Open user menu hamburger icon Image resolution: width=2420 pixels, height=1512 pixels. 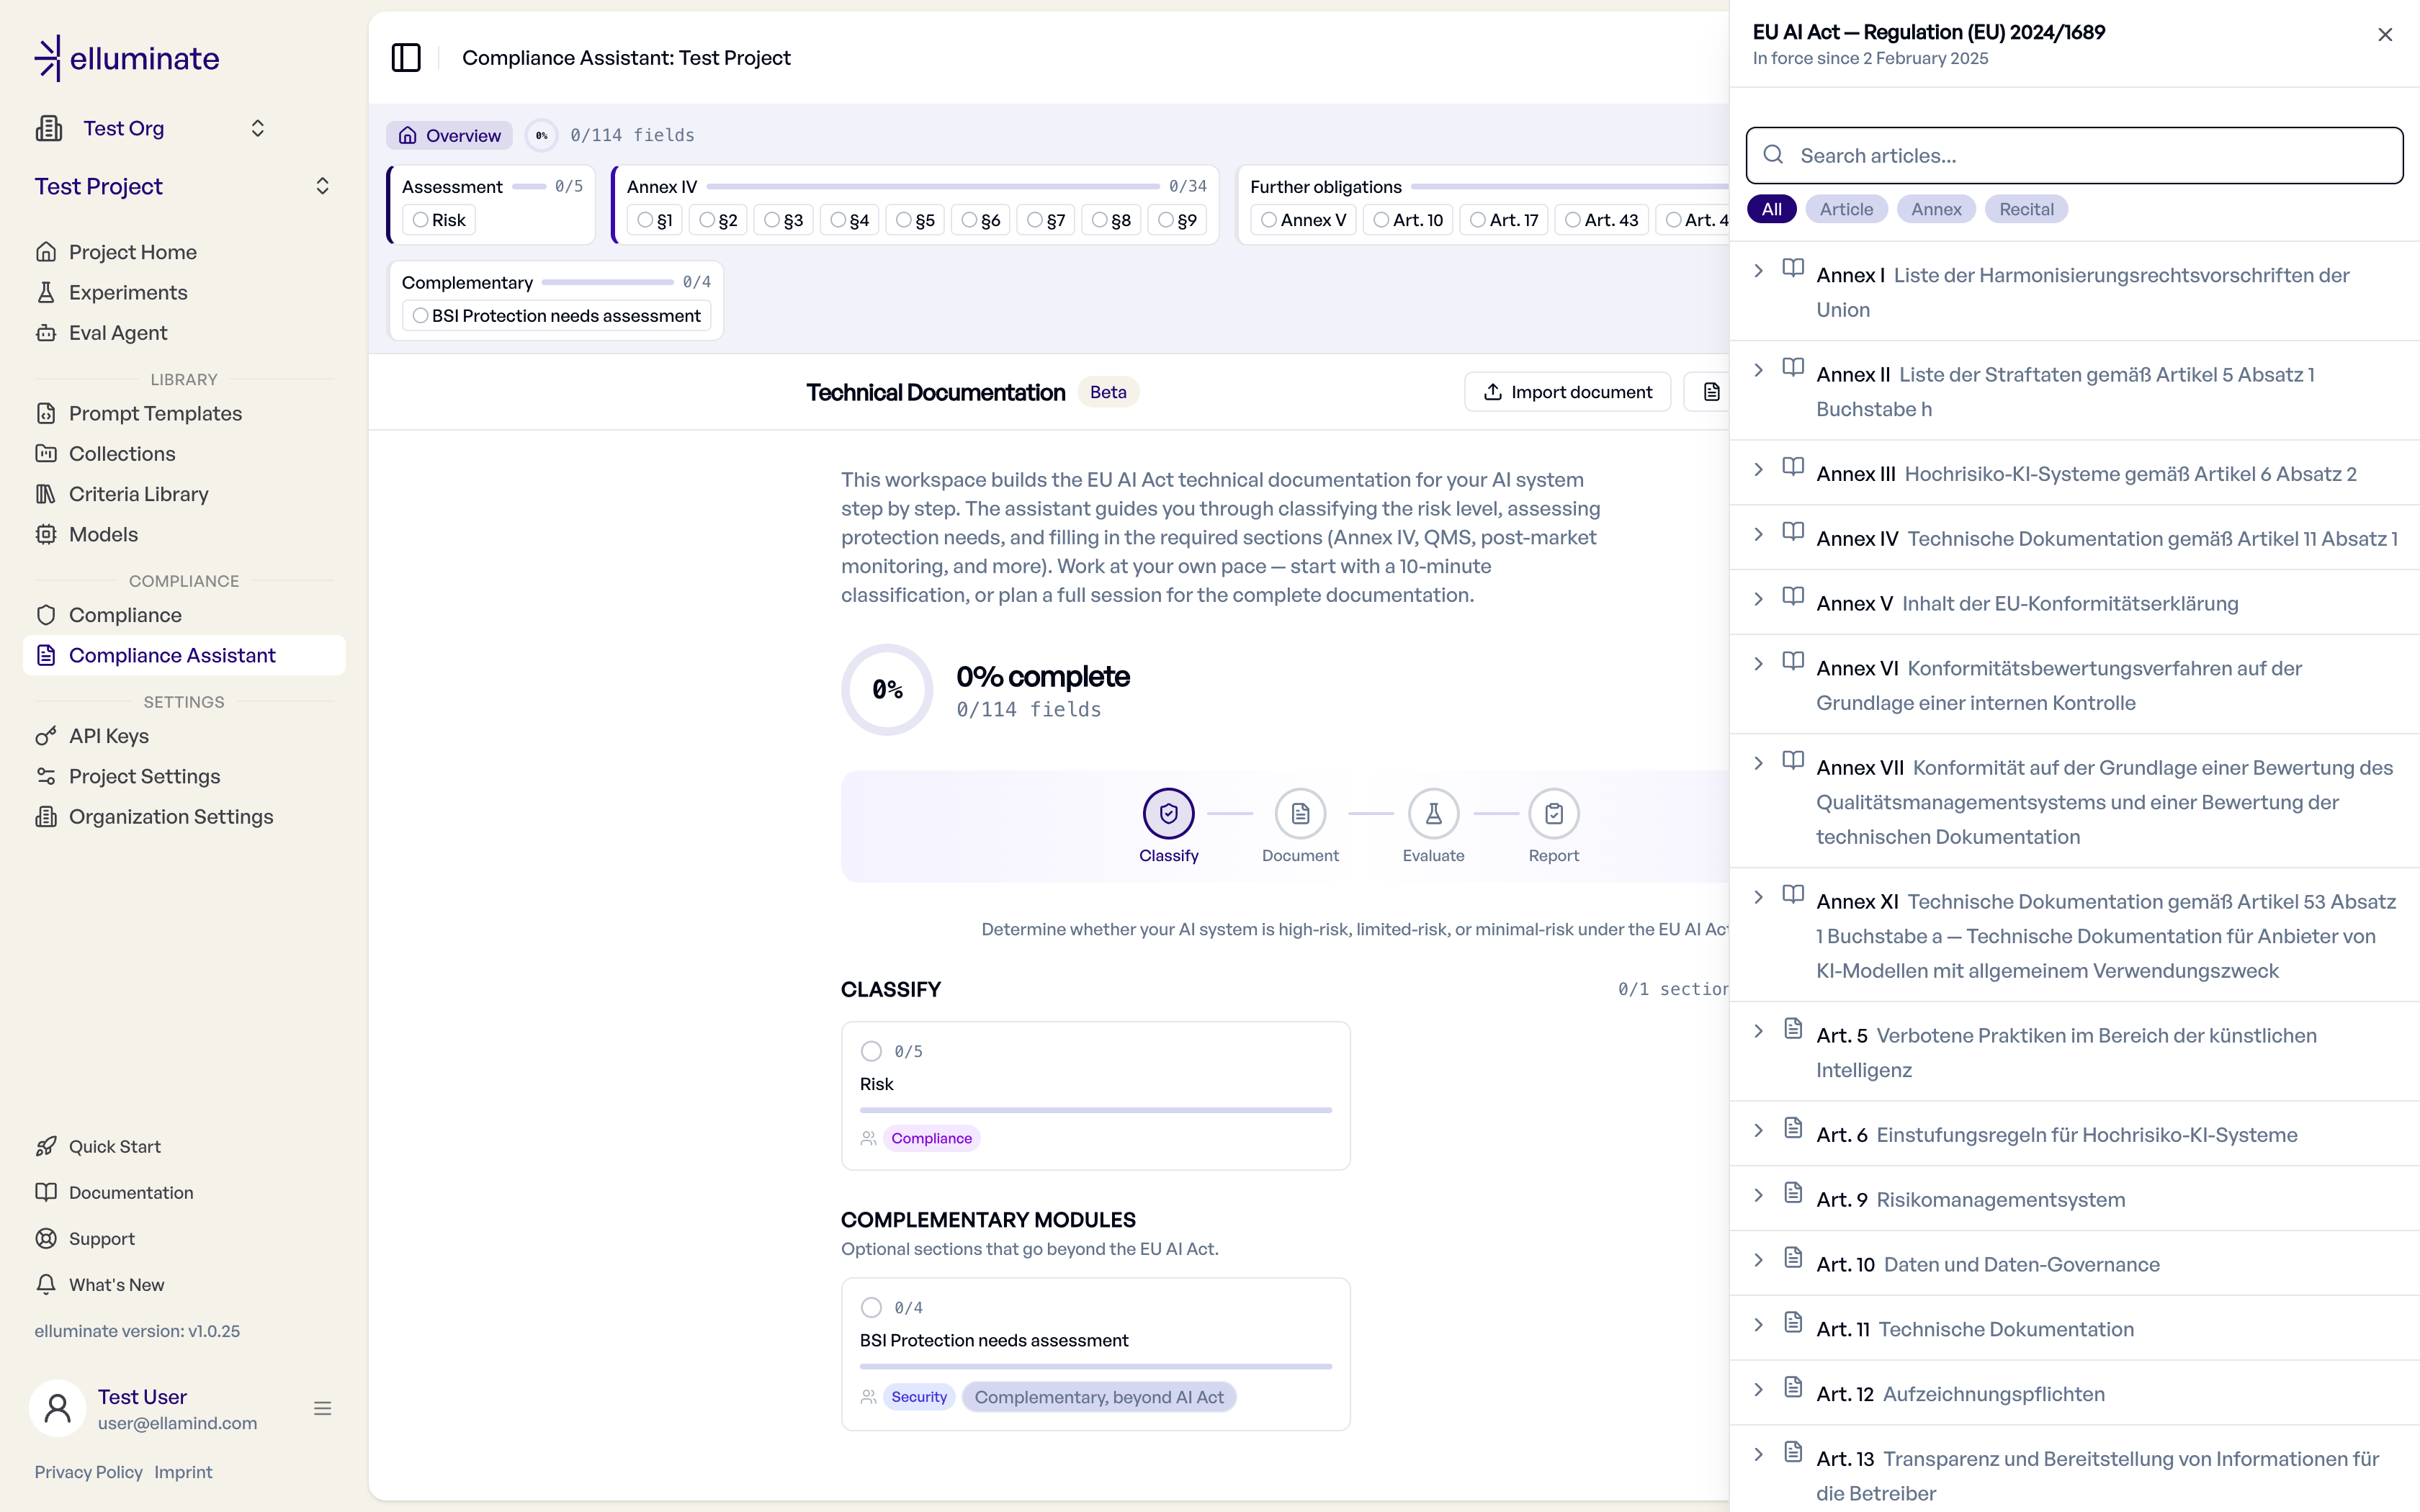tap(322, 1408)
